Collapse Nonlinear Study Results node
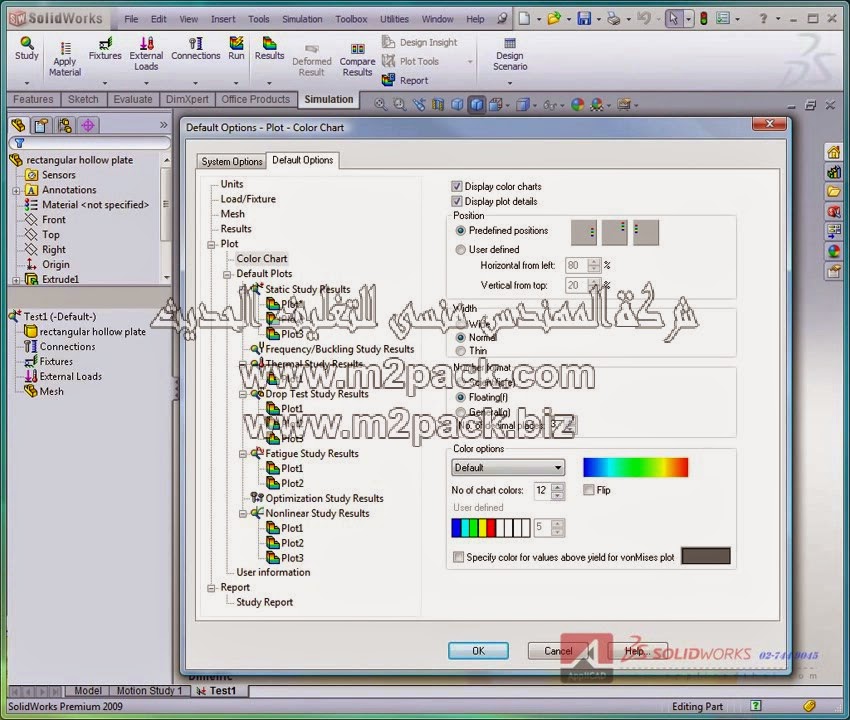Image resolution: width=850 pixels, height=720 pixels. [x=243, y=513]
